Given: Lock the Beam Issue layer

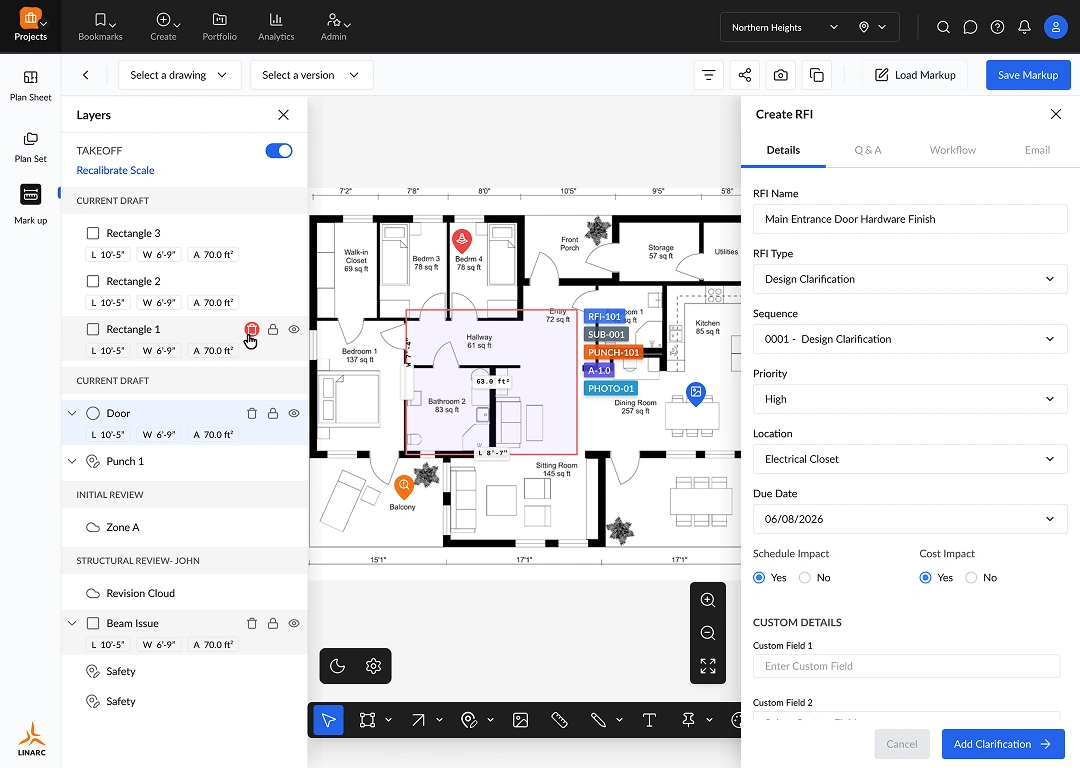Looking at the screenshot, I should [273, 623].
